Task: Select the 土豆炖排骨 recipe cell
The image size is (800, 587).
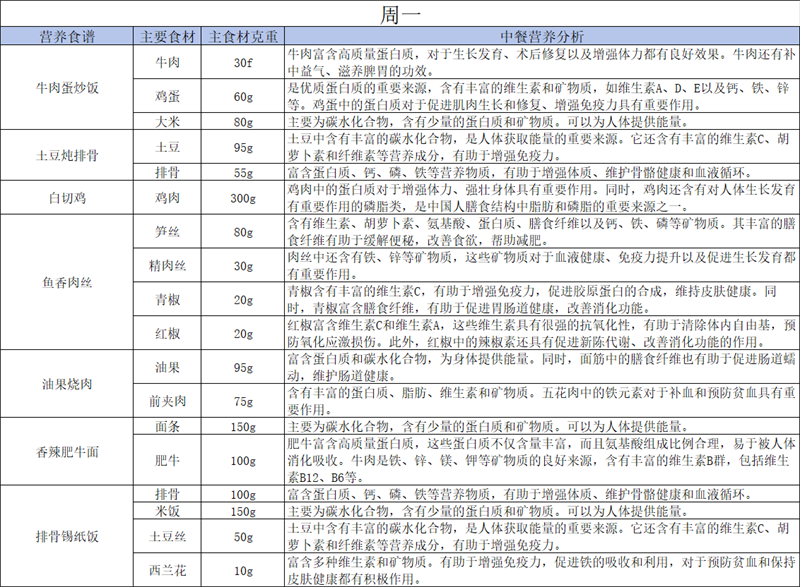Action: tap(67, 155)
